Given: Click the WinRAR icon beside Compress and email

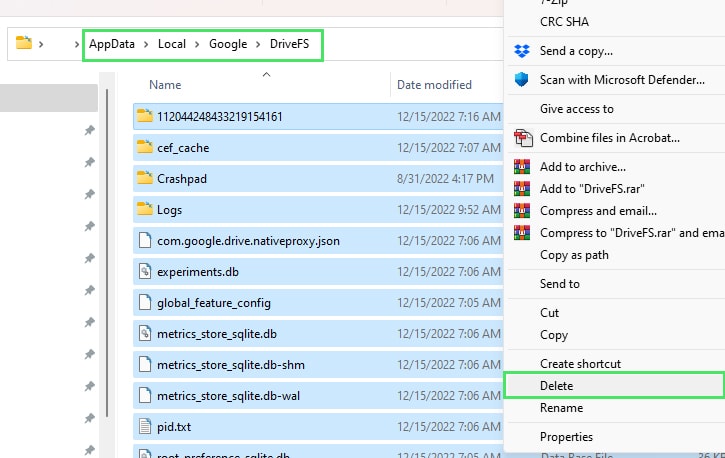Looking at the screenshot, I should coord(522,211).
